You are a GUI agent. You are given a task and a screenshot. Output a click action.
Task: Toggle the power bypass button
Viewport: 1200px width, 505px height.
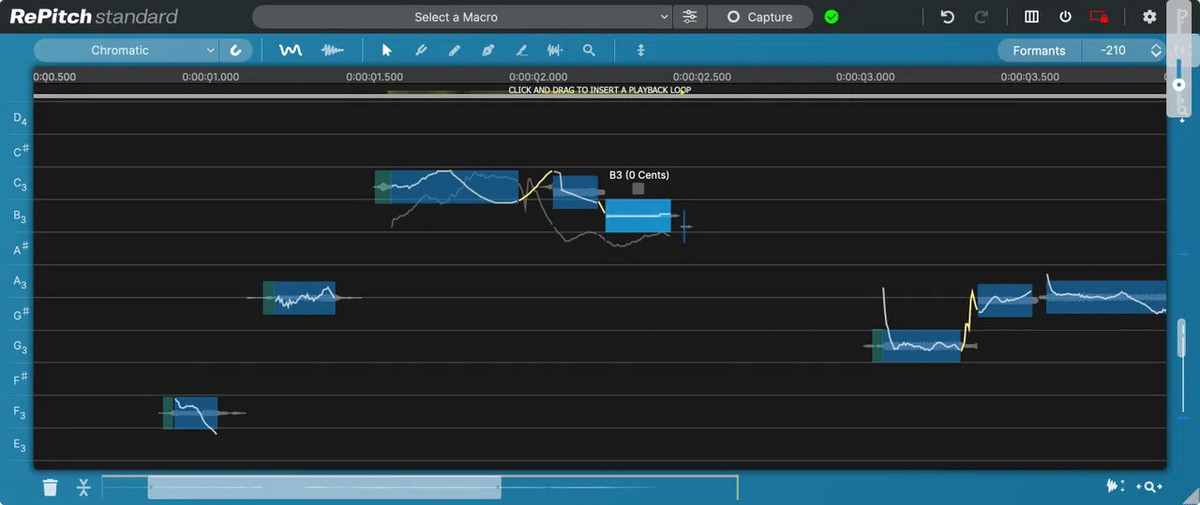click(1066, 17)
